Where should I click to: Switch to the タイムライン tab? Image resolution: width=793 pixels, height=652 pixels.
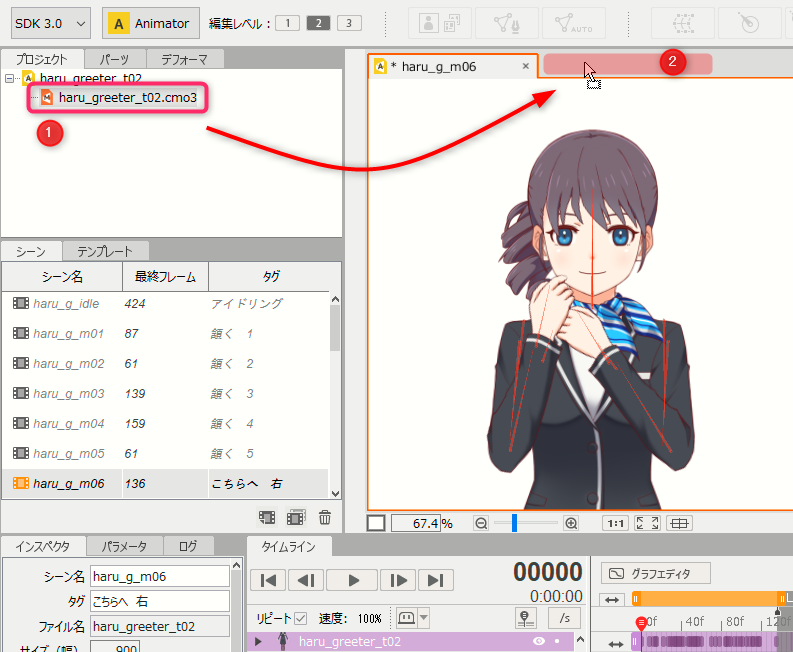click(x=289, y=546)
